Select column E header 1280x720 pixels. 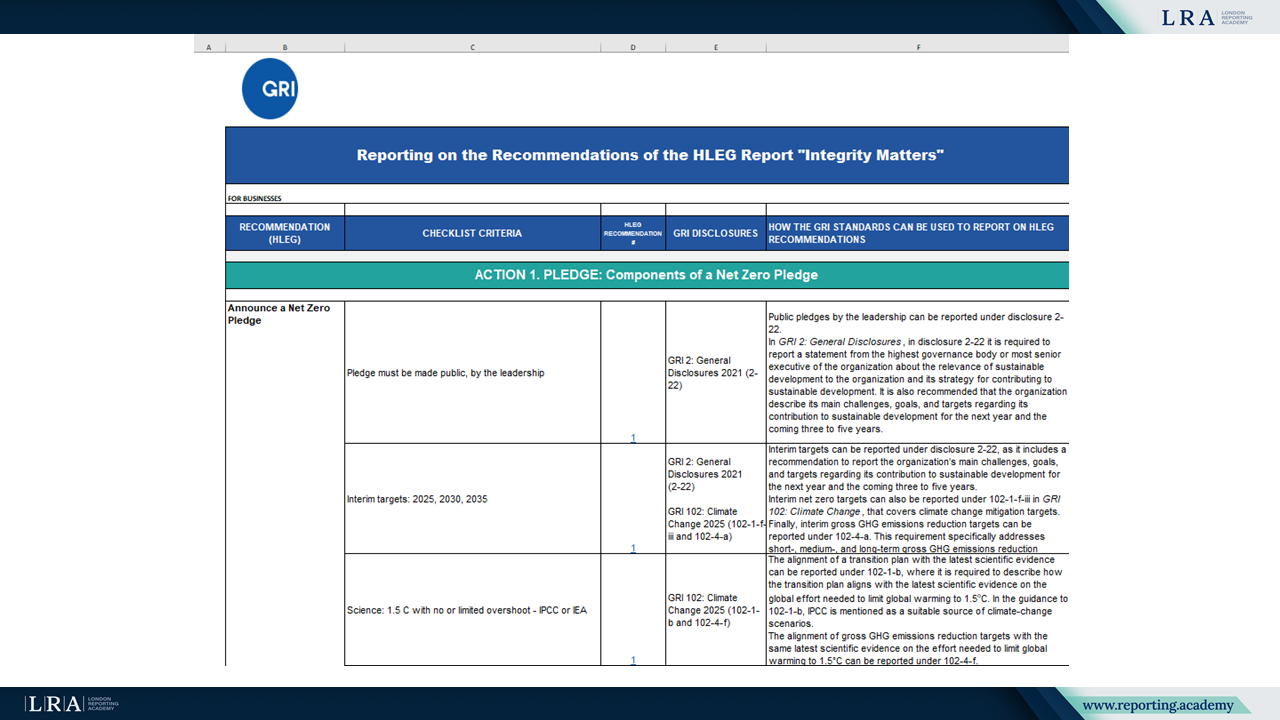716,47
